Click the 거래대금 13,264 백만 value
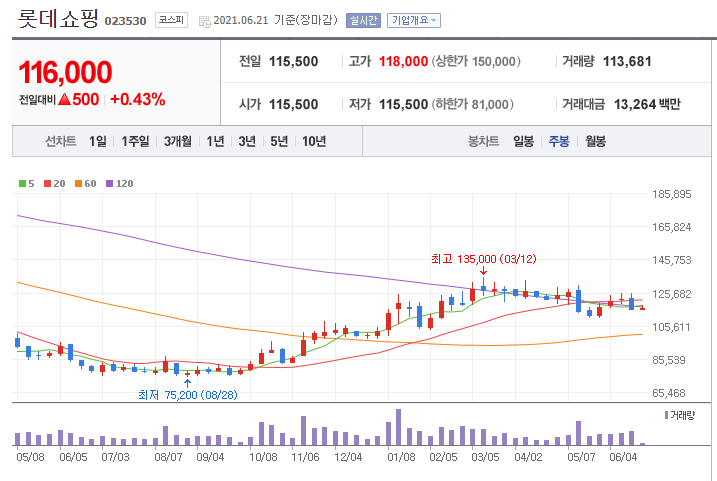717x481 pixels. click(x=647, y=104)
